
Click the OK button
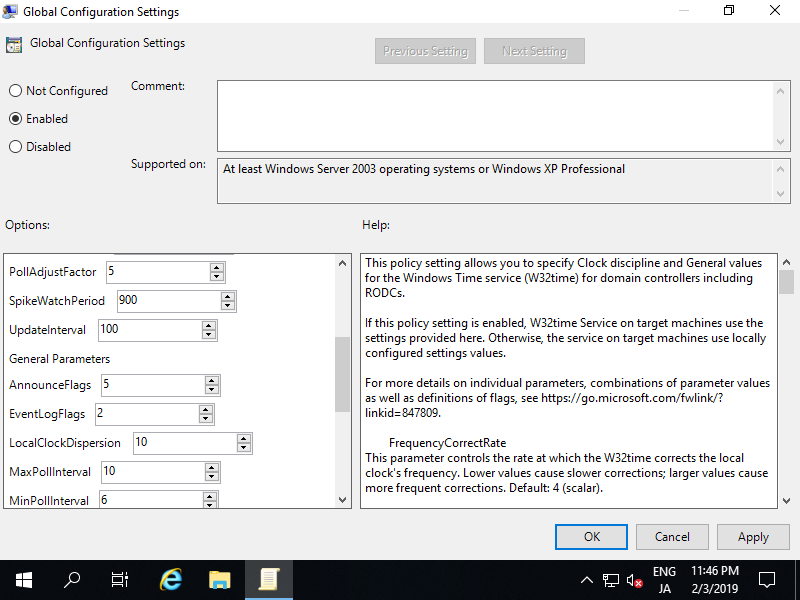point(591,537)
